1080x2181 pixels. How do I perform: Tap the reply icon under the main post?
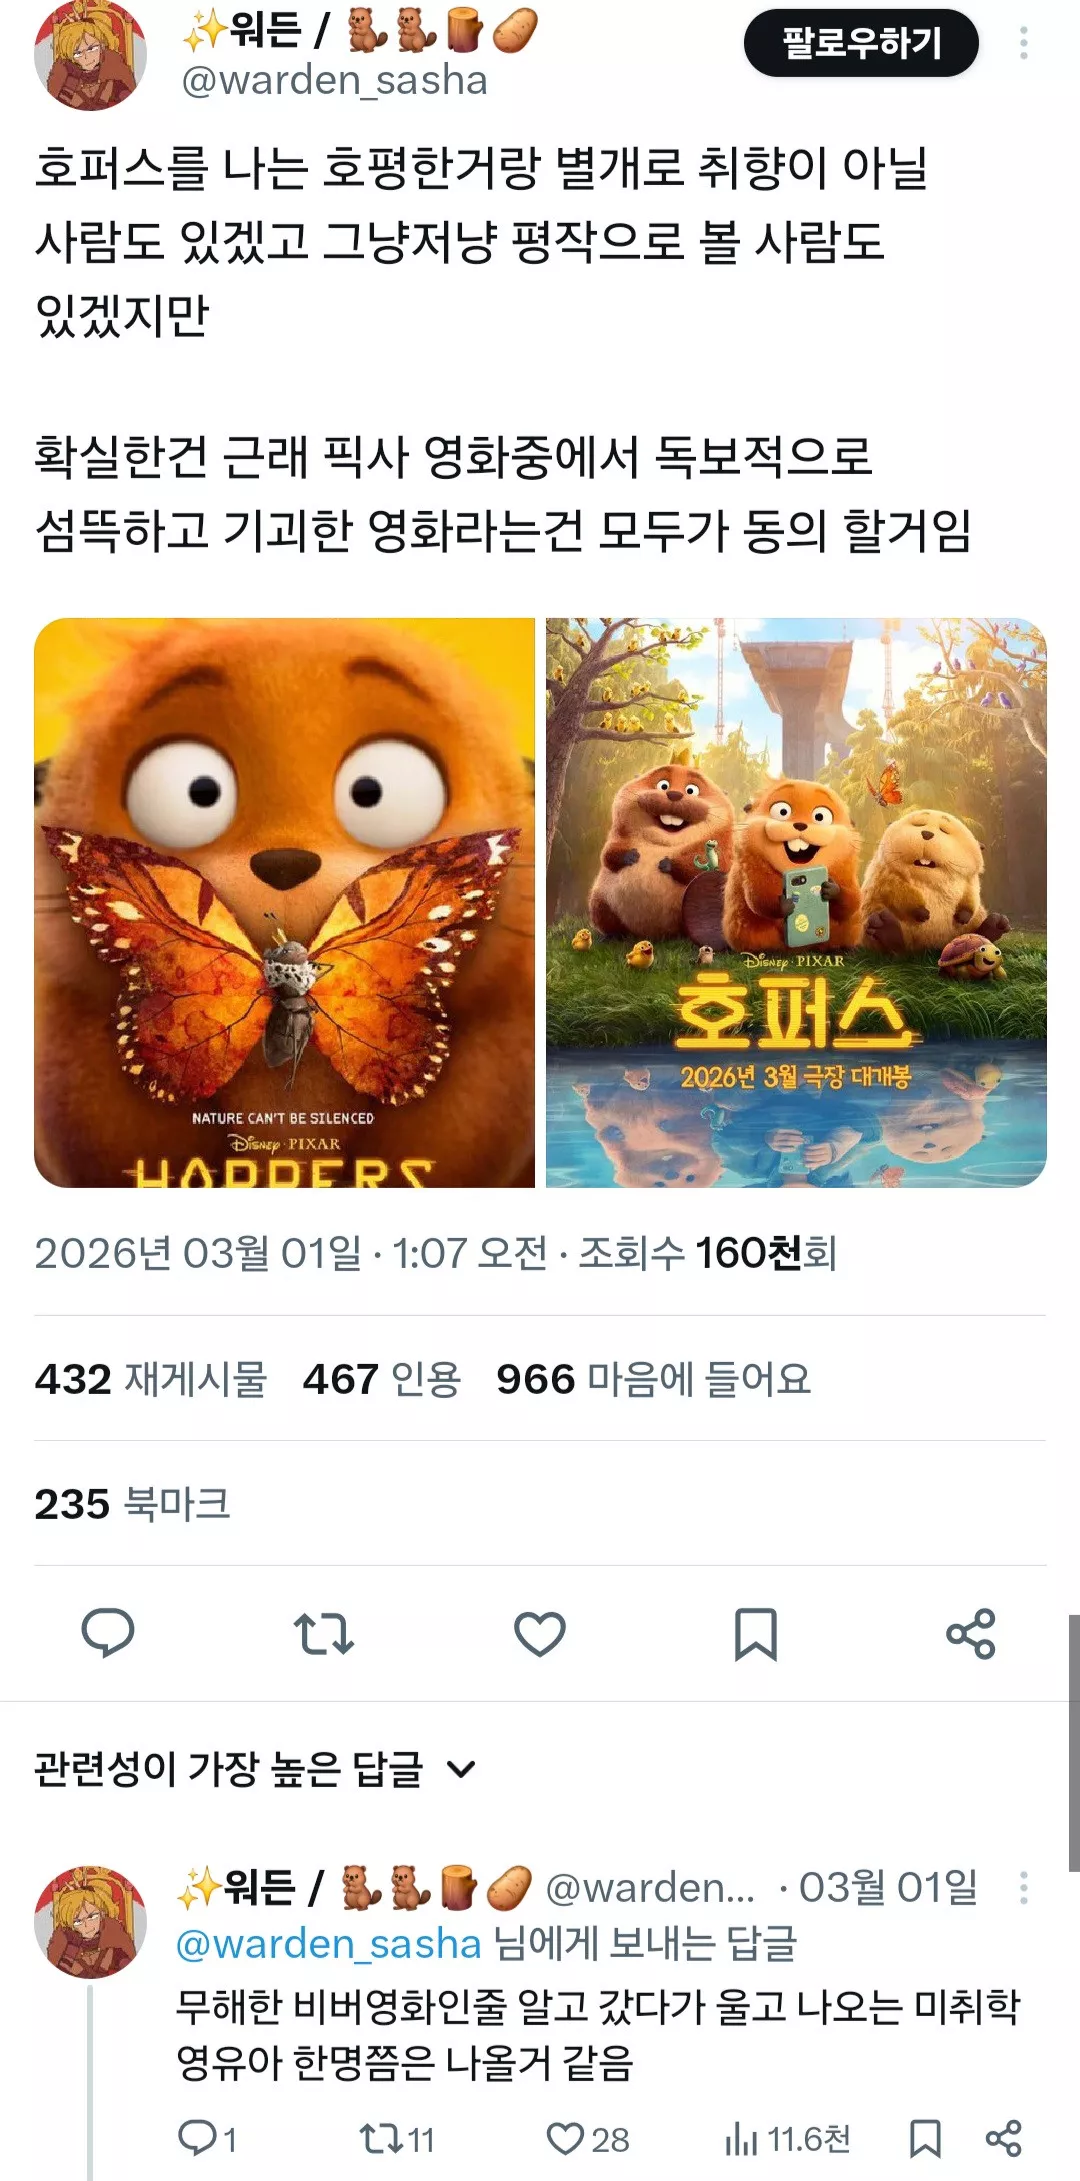pyautogui.click(x=107, y=1634)
